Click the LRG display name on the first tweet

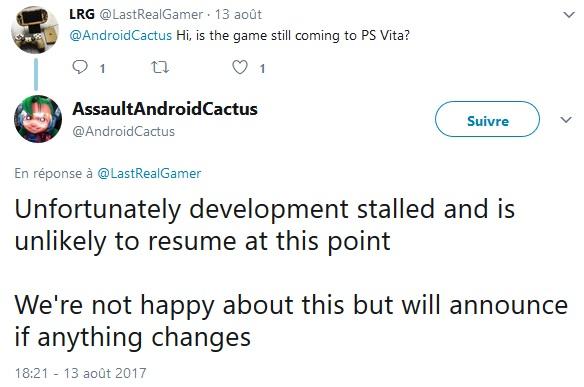[x=82, y=15]
